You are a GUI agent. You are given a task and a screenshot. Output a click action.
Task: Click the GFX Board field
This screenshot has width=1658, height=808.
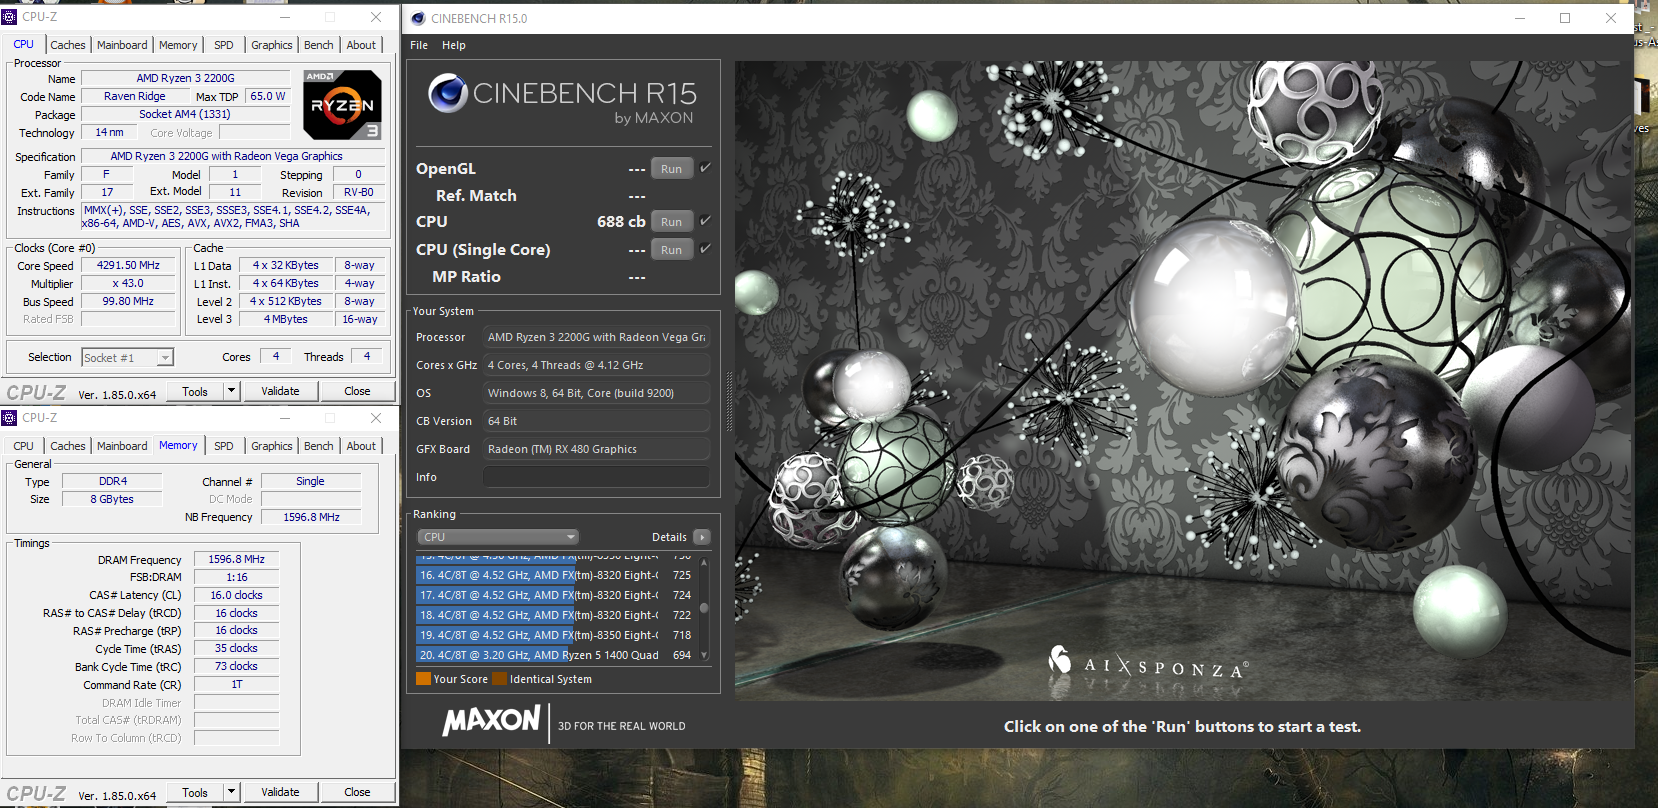[596, 449]
